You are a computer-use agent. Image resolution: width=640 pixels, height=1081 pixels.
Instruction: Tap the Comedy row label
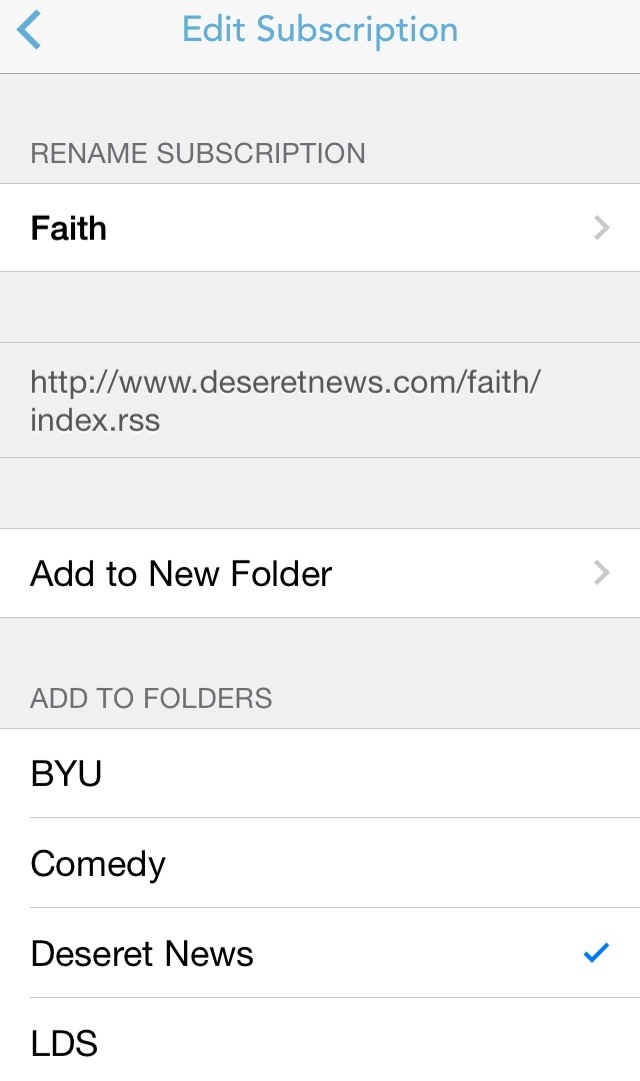pos(98,865)
